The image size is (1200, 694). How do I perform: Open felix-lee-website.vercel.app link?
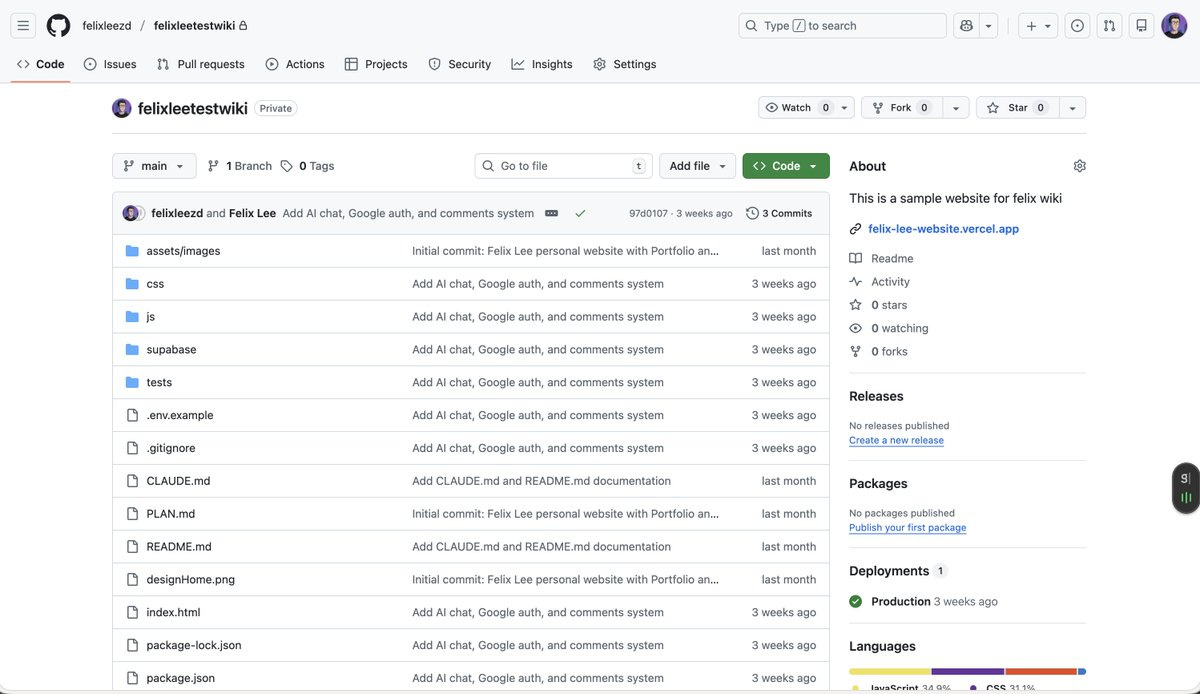pos(943,229)
